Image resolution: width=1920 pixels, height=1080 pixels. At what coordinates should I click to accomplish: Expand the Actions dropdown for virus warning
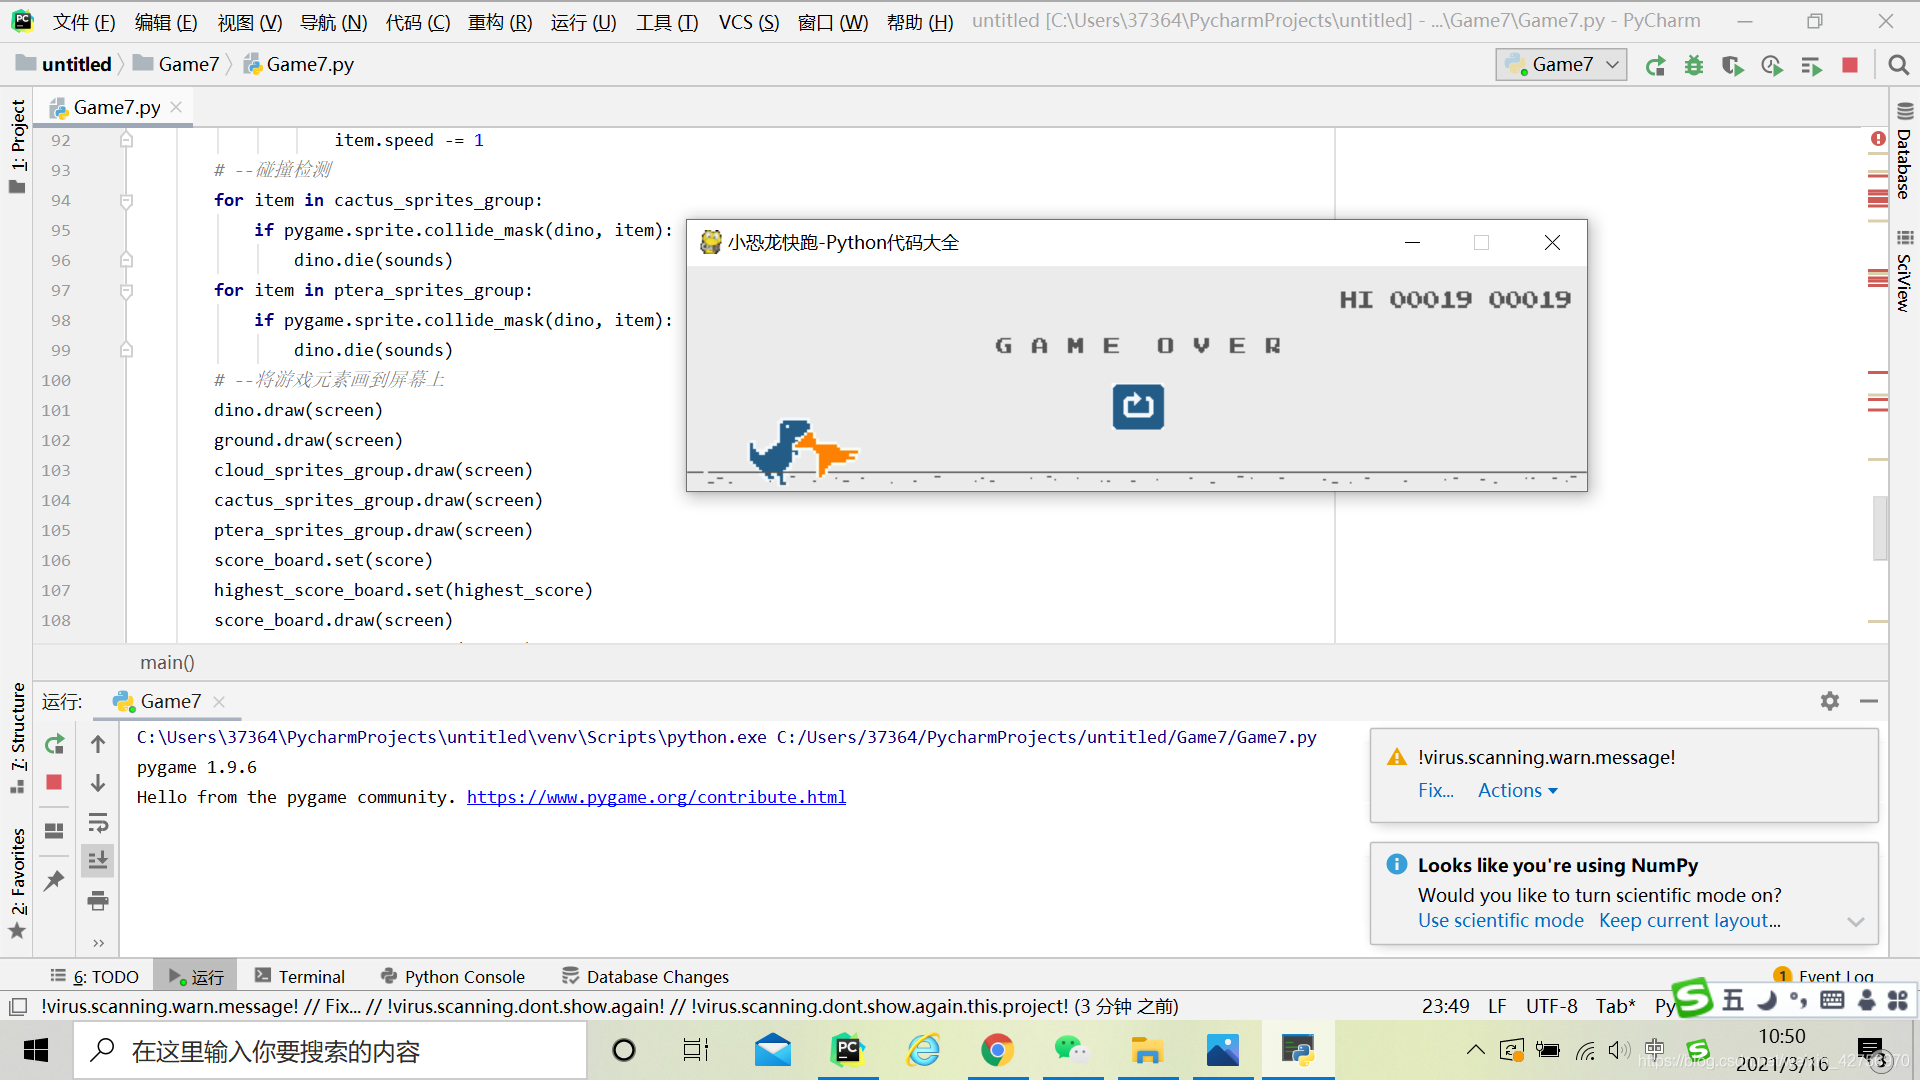tap(1515, 789)
